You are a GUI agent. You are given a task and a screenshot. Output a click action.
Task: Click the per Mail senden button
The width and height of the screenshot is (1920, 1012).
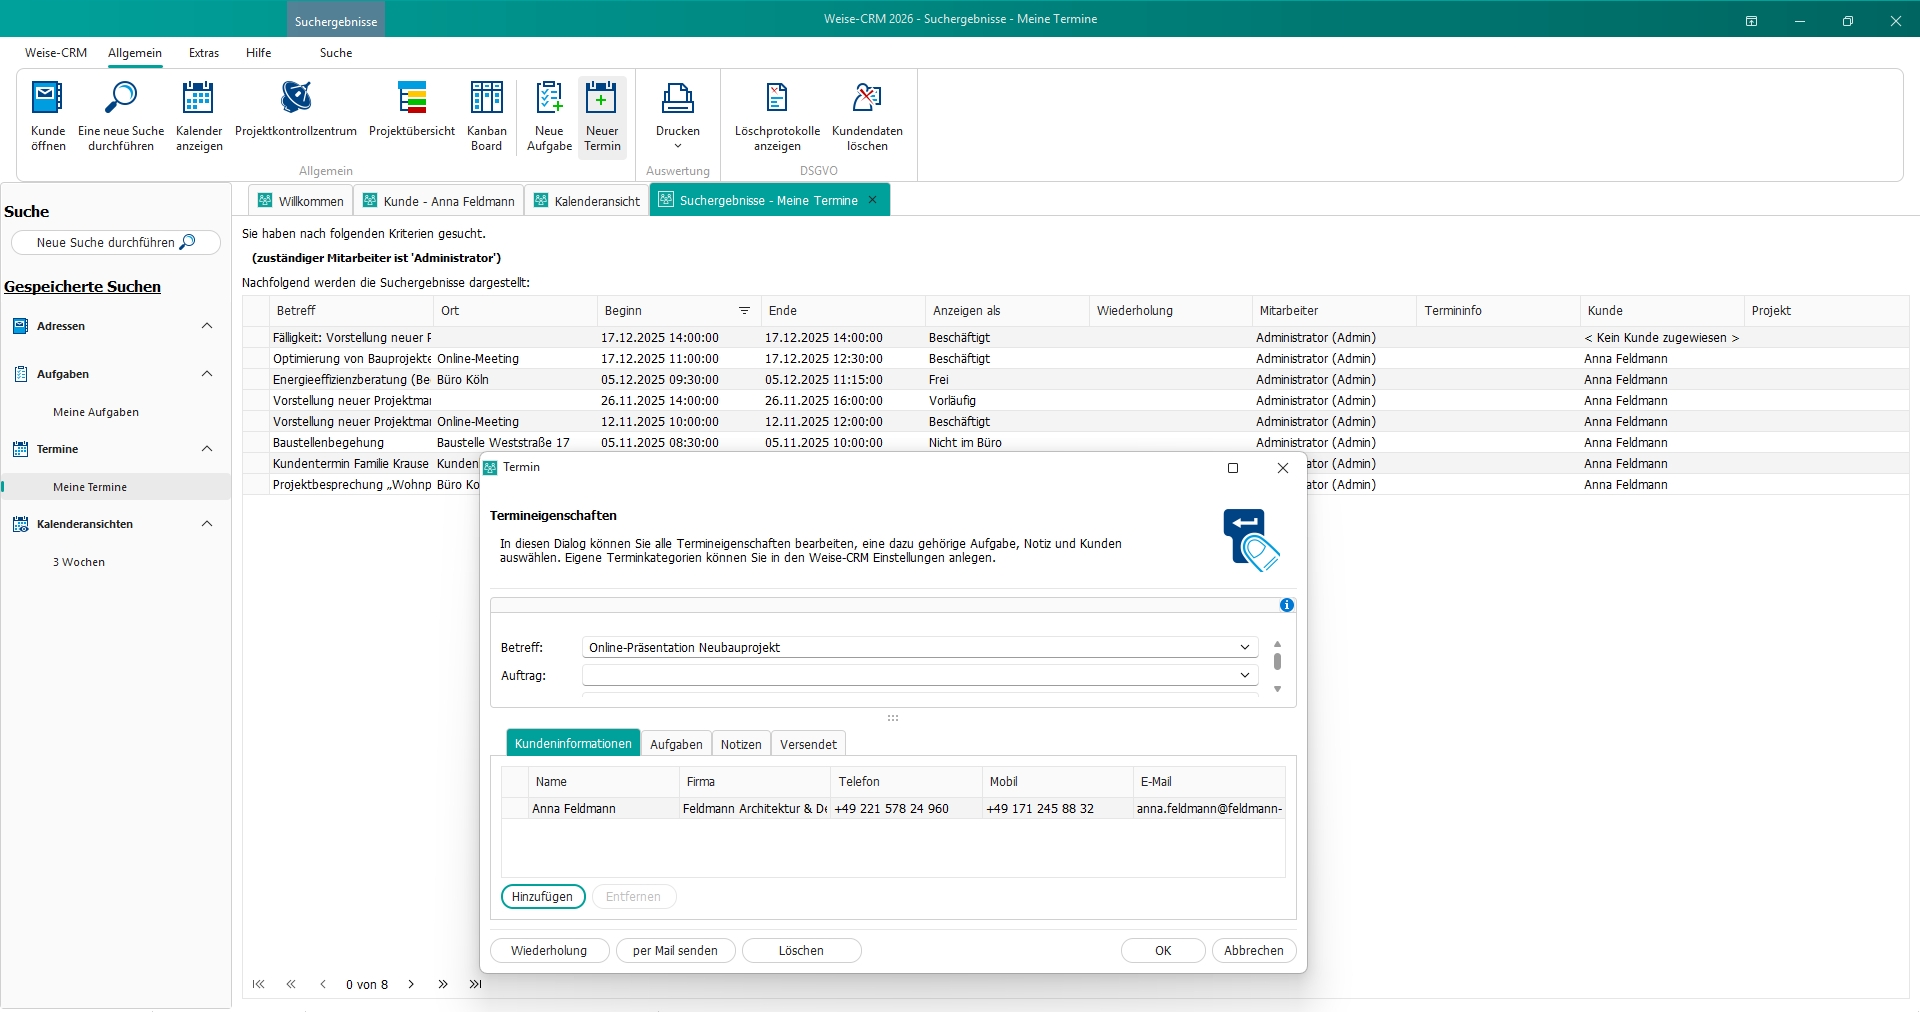pyautogui.click(x=675, y=951)
